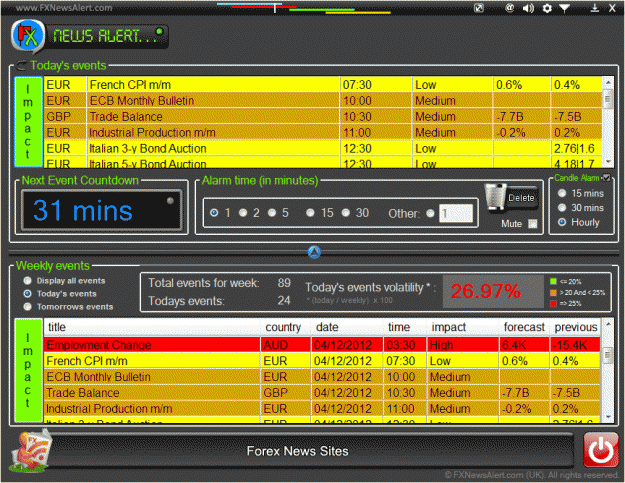Click the green Impact label in Today's events
Image resolution: width=625 pixels, height=483 pixels.
[x=28, y=122]
